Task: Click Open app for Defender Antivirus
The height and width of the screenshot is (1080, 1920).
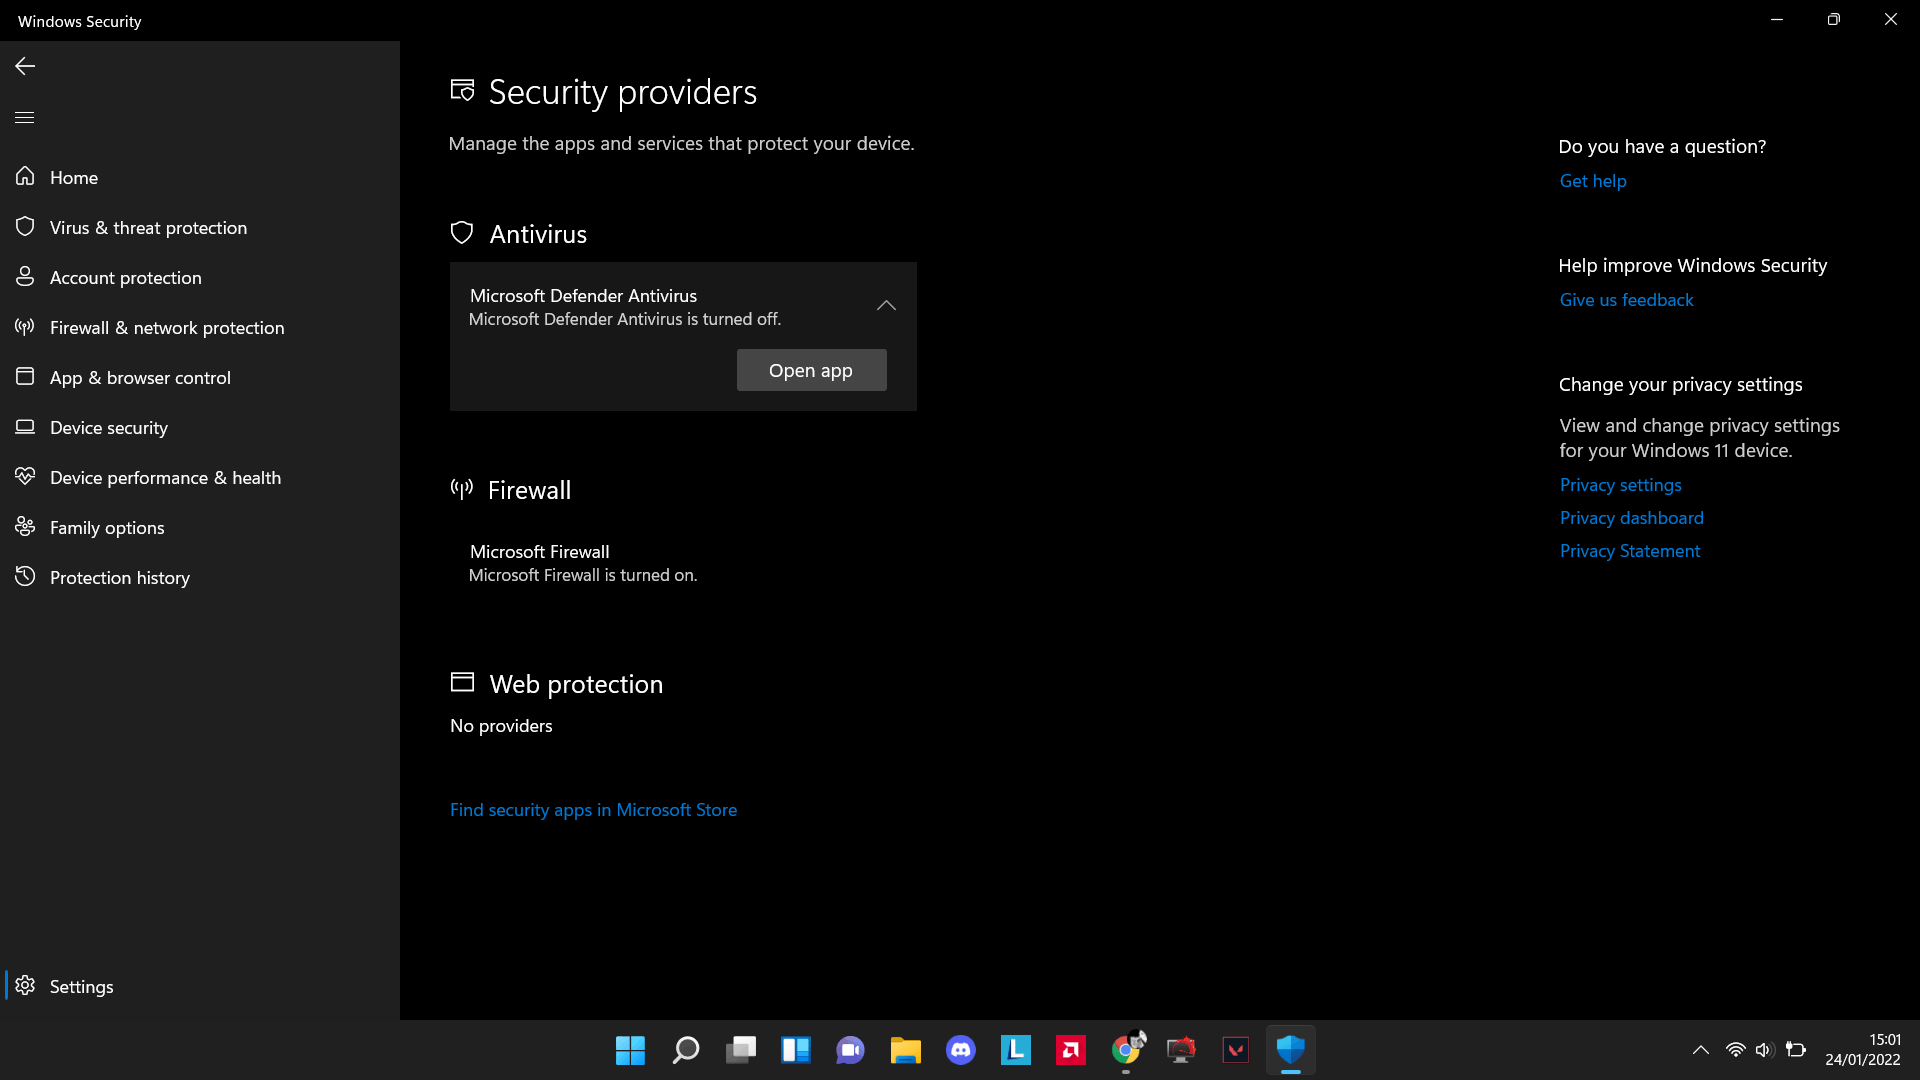Action: coord(811,370)
